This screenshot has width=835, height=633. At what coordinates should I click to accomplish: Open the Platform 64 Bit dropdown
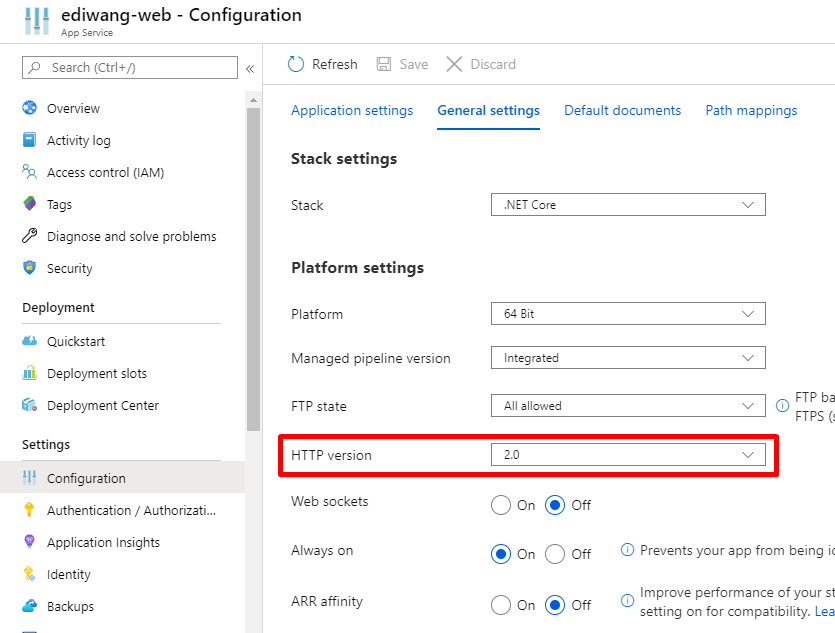point(628,314)
